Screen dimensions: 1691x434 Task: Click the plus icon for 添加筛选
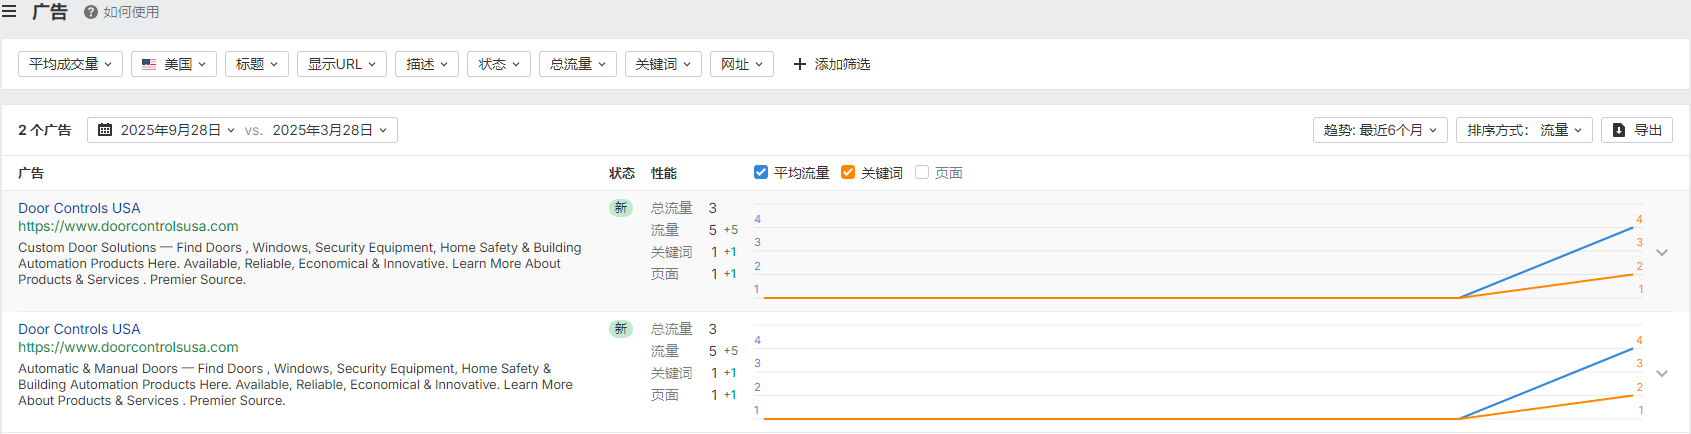coord(799,64)
